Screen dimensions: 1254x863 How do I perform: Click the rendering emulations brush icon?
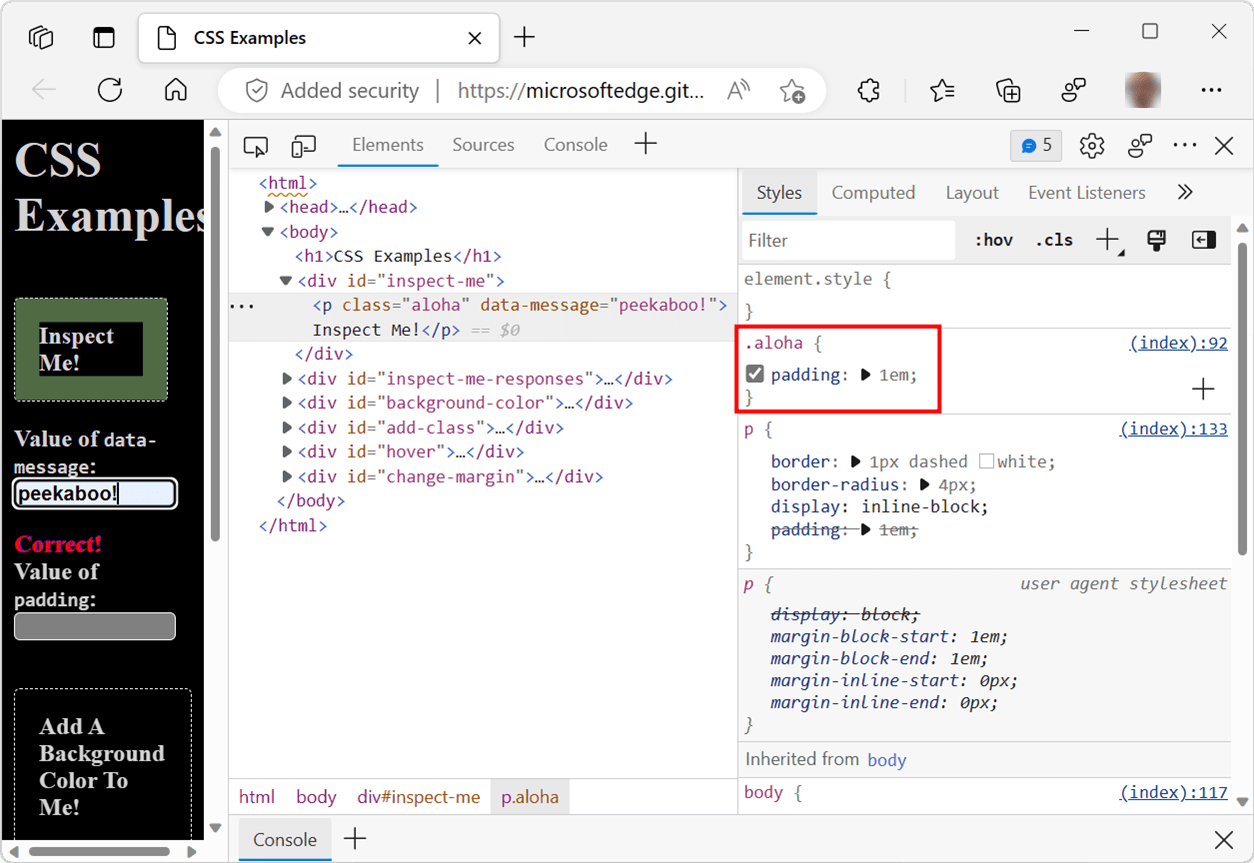click(1156, 240)
